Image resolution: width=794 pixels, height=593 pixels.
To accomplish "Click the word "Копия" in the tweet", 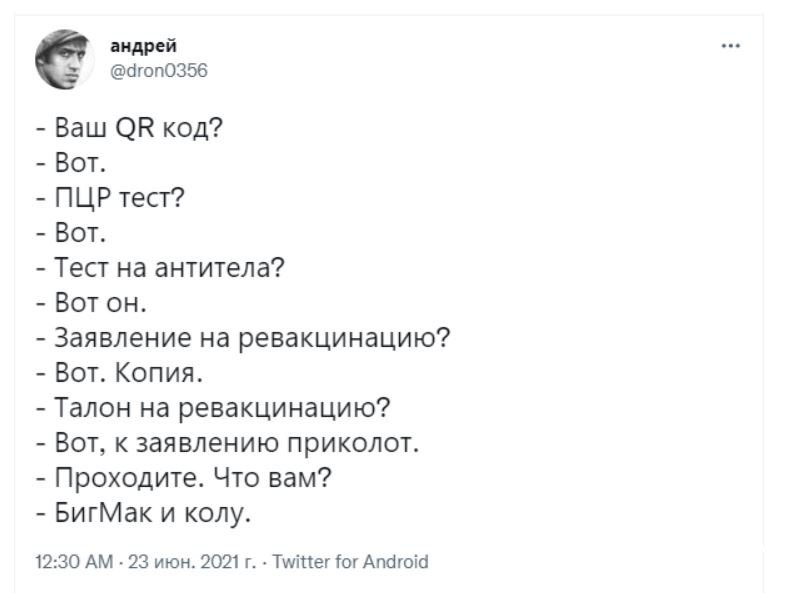I will point(155,374).
